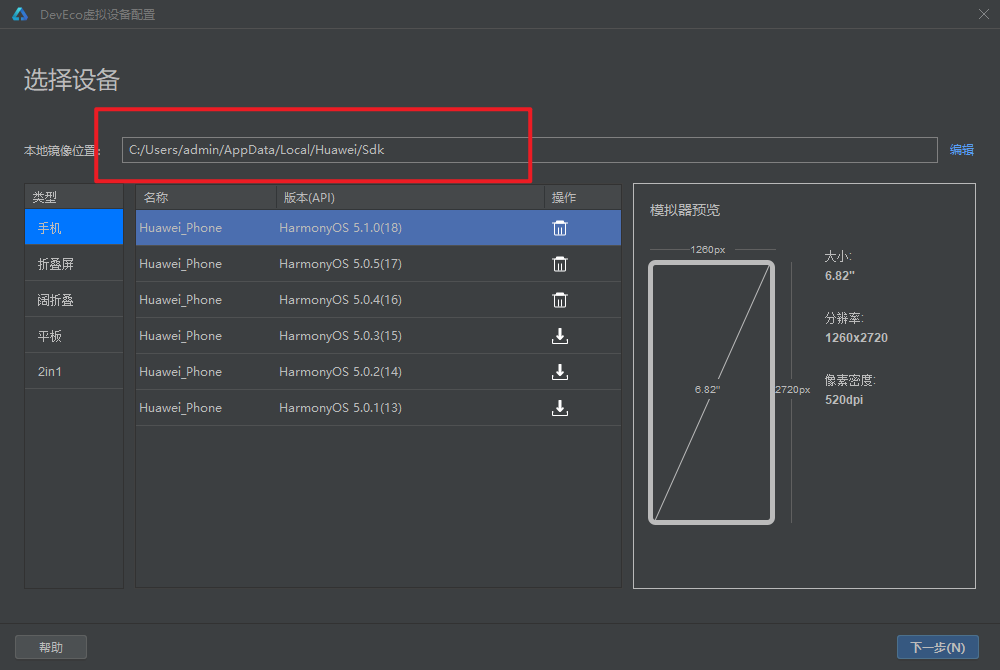Click the 操作 column header
The height and width of the screenshot is (670, 1000).
(x=582, y=198)
